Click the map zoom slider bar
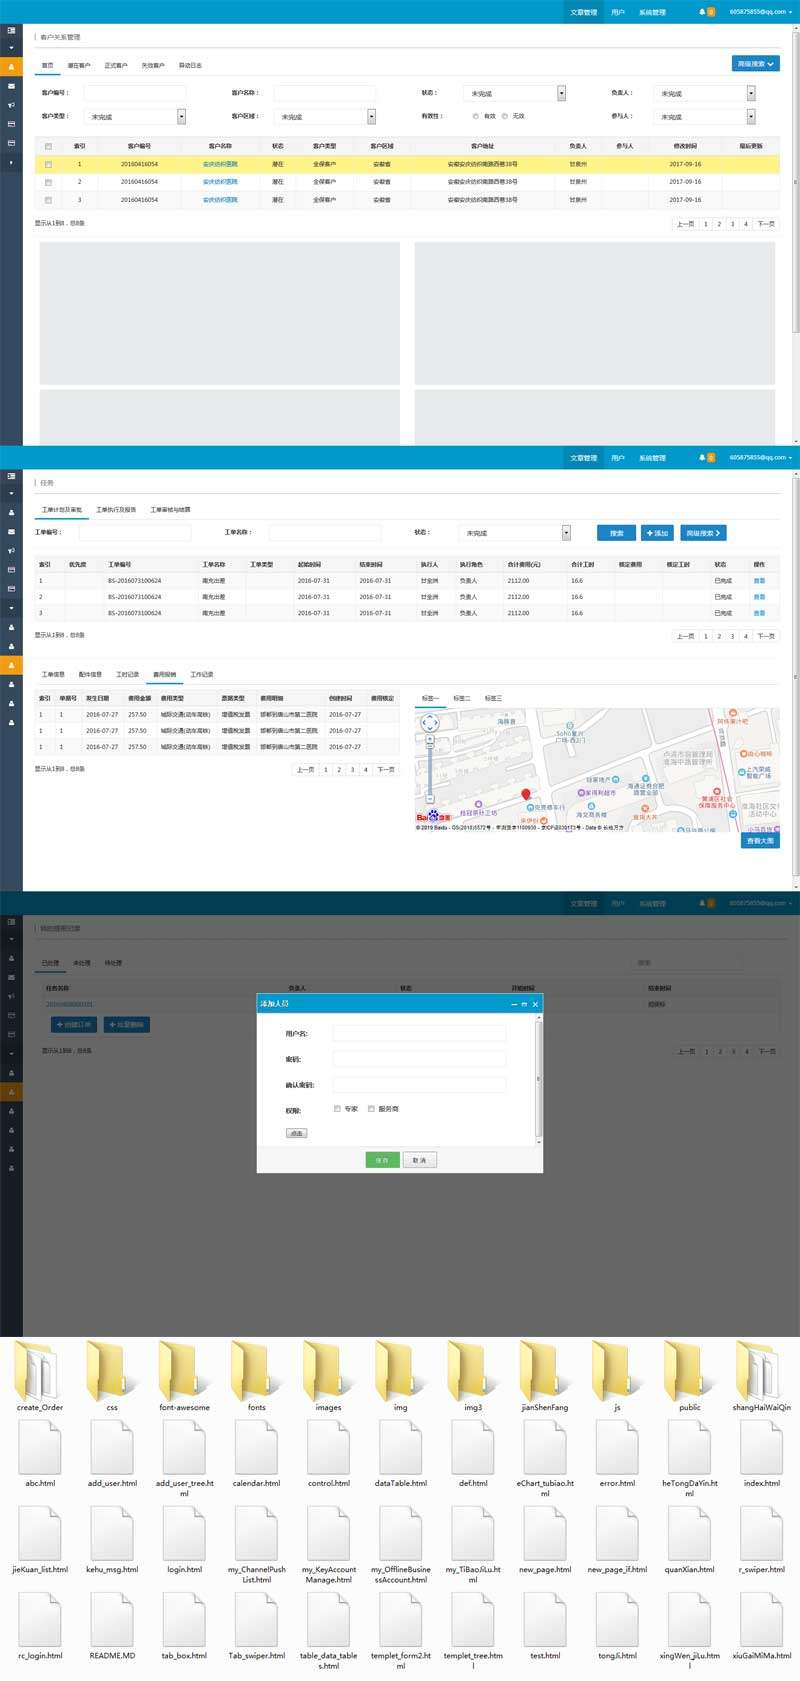Viewport: 800px width, 1681px height. click(430, 768)
